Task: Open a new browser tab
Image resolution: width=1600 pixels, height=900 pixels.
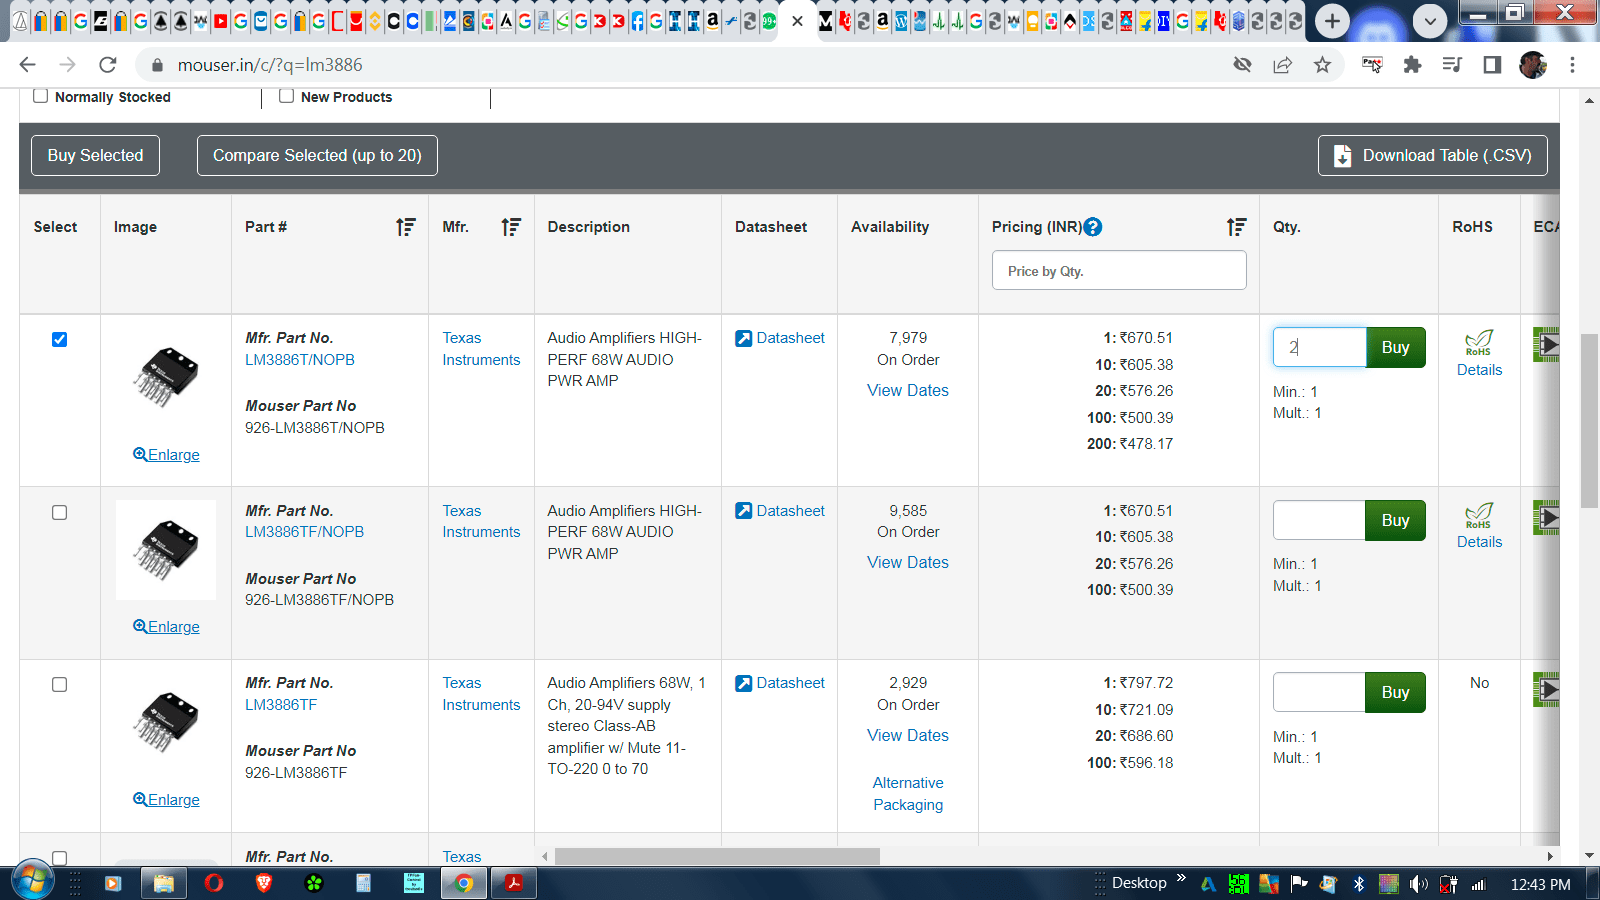Action: [x=1332, y=21]
